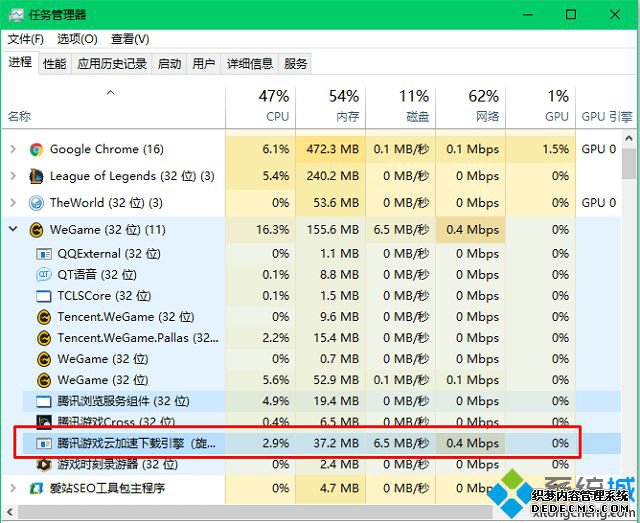640x523 pixels.
Task: Sort processes by the GPU column
Action: [540, 108]
